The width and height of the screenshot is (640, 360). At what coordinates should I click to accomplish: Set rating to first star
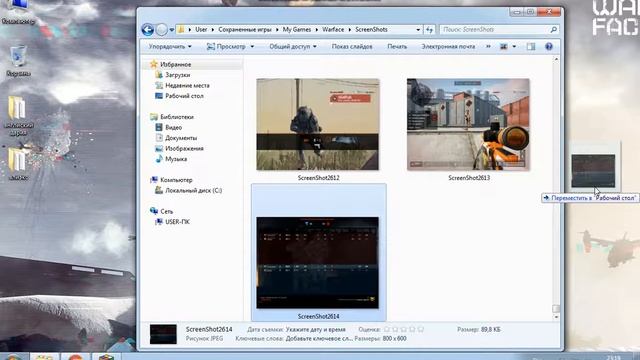point(387,329)
